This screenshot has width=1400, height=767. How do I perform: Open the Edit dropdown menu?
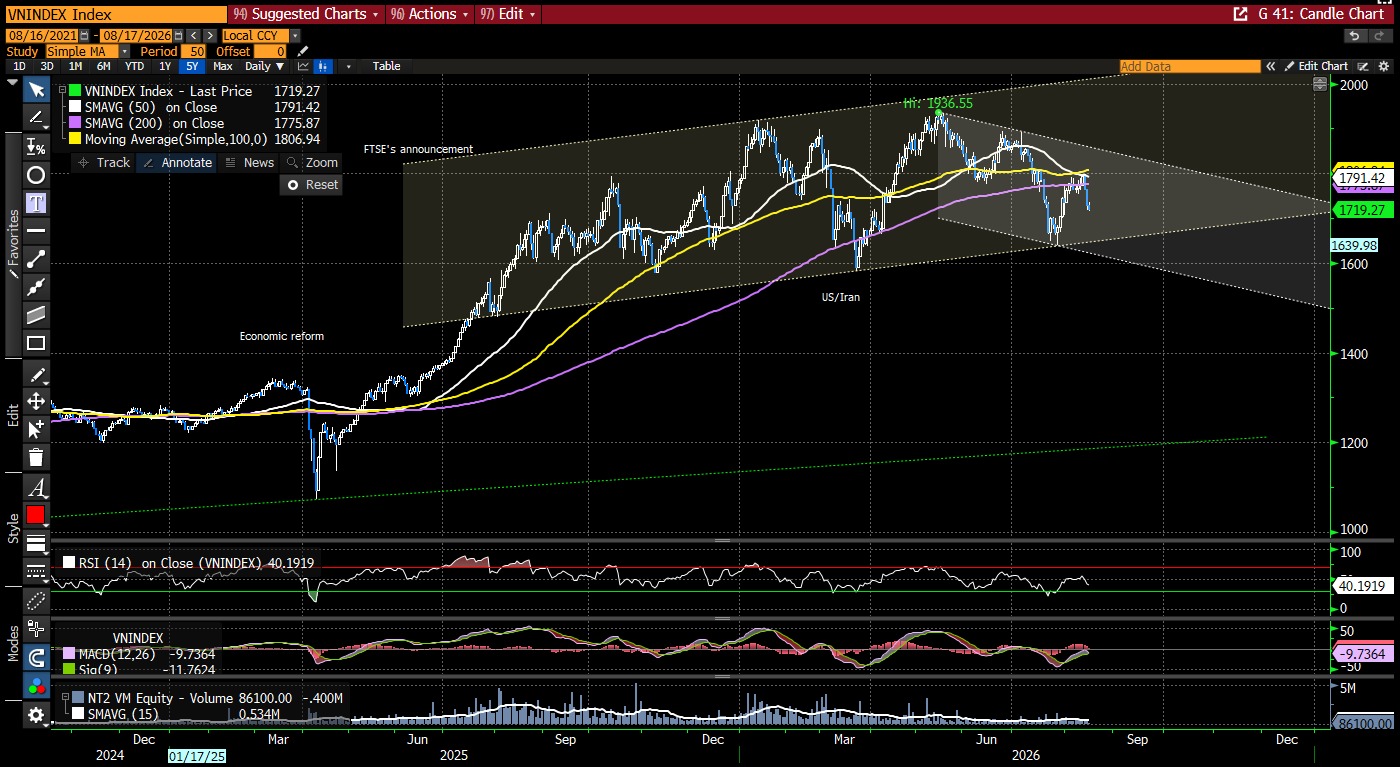point(507,14)
